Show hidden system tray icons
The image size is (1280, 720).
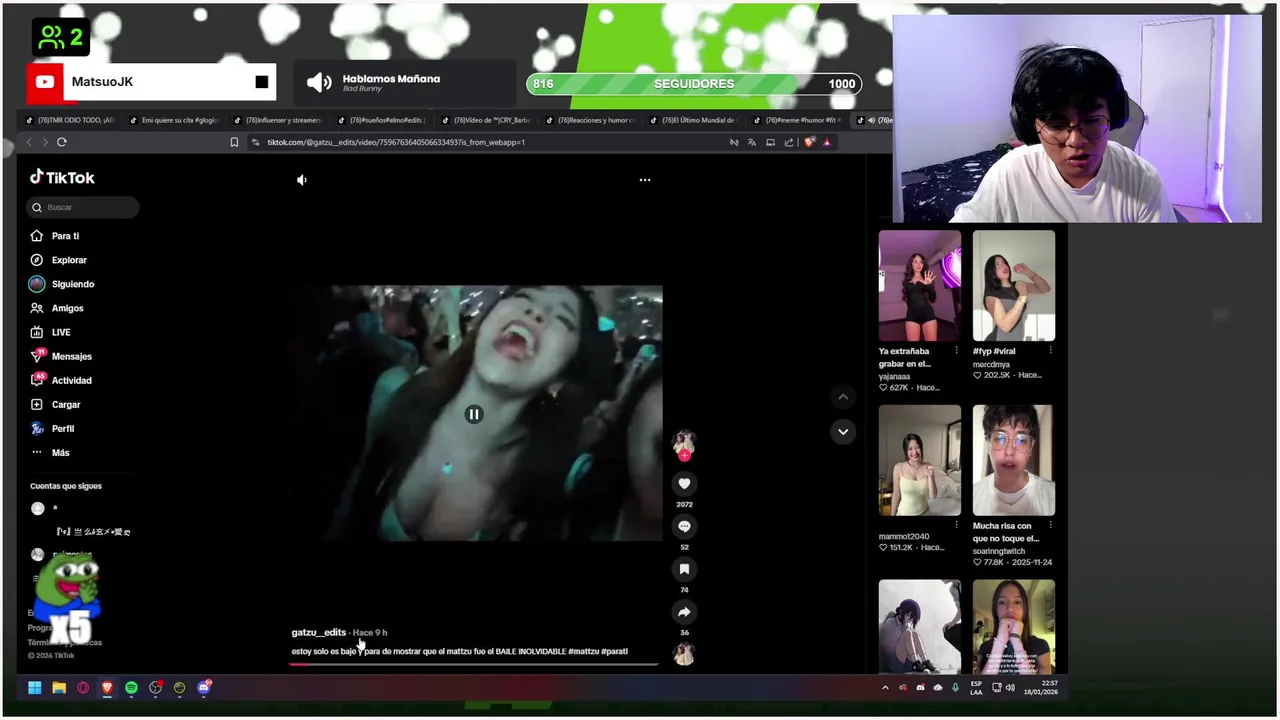885,688
